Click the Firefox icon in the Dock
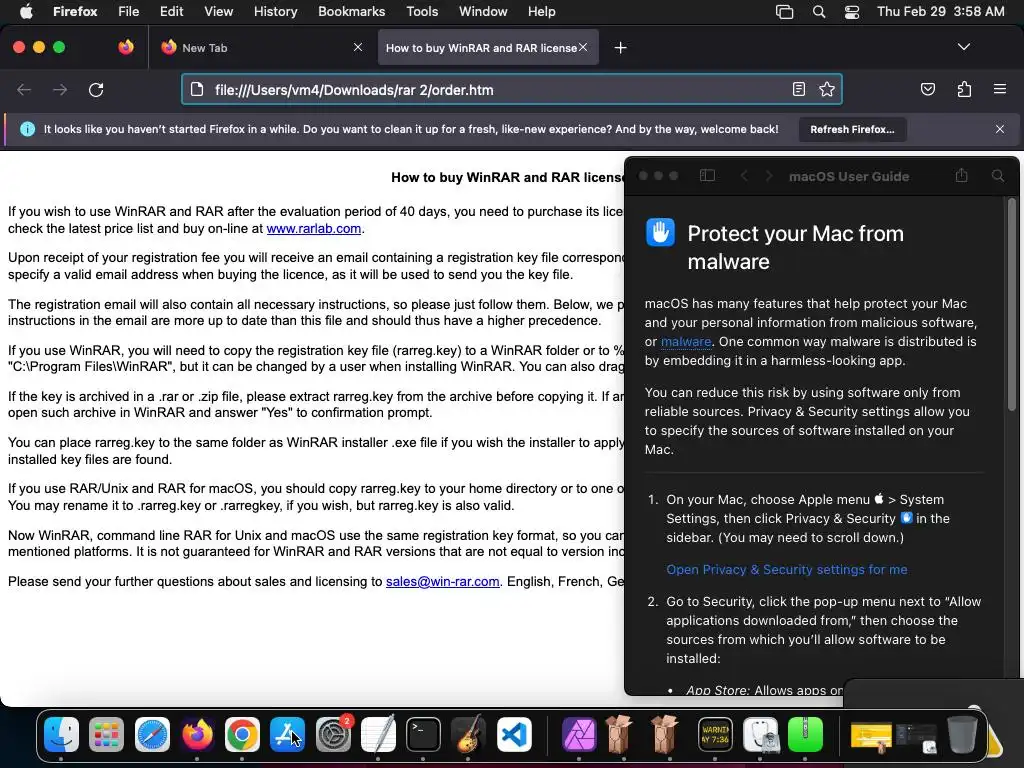The width and height of the screenshot is (1024, 768). [x=197, y=735]
